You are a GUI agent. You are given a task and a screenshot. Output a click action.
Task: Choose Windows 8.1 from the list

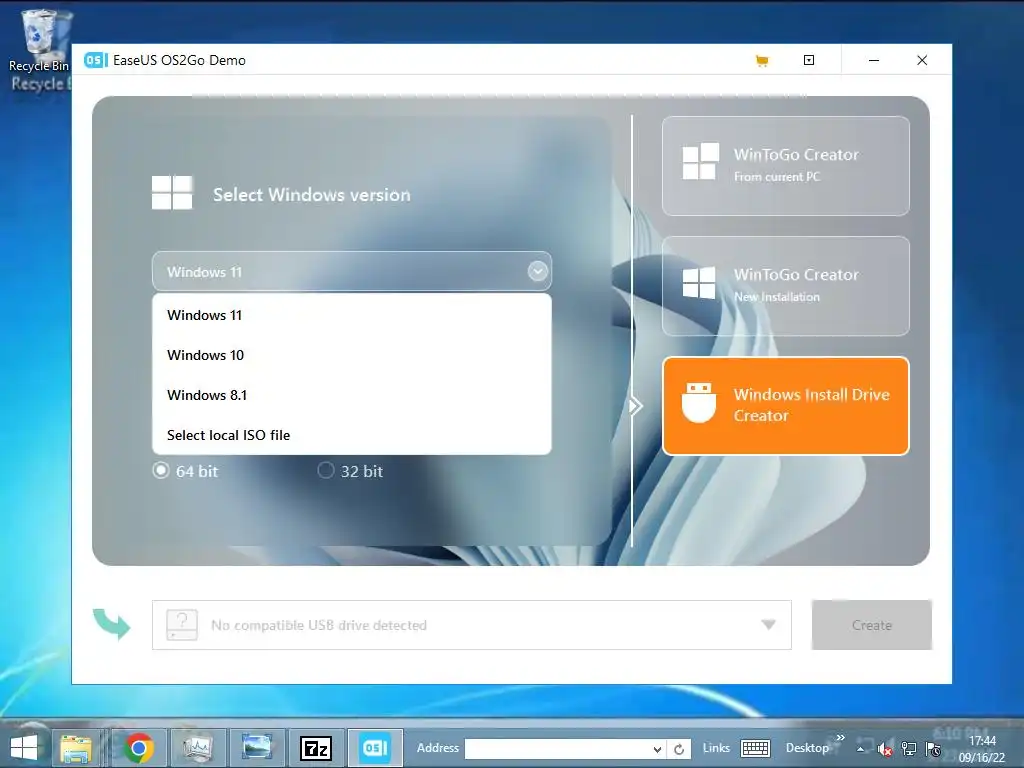point(351,395)
